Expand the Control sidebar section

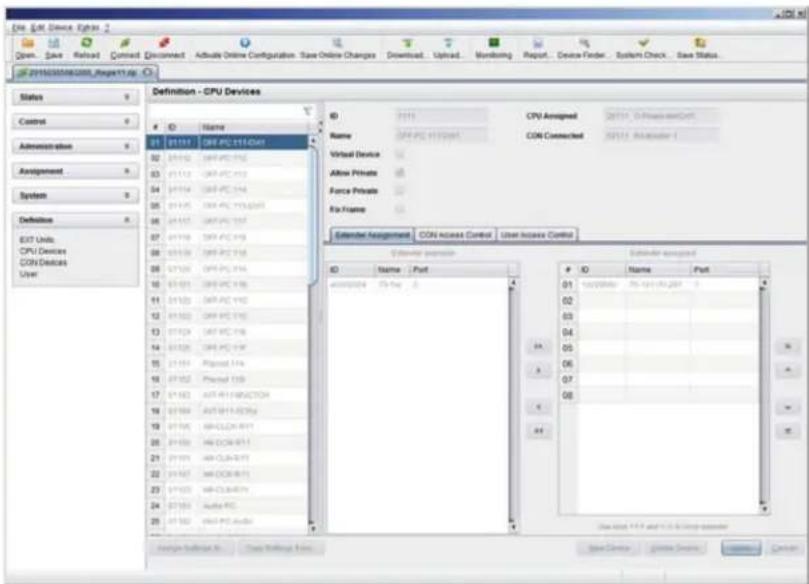(x=75, y=122)
